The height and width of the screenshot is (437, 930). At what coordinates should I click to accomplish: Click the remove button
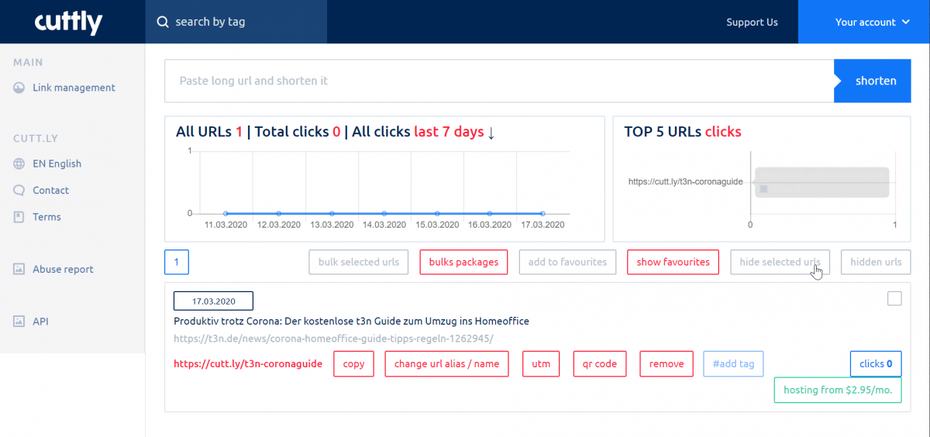(x=667, y=363)
